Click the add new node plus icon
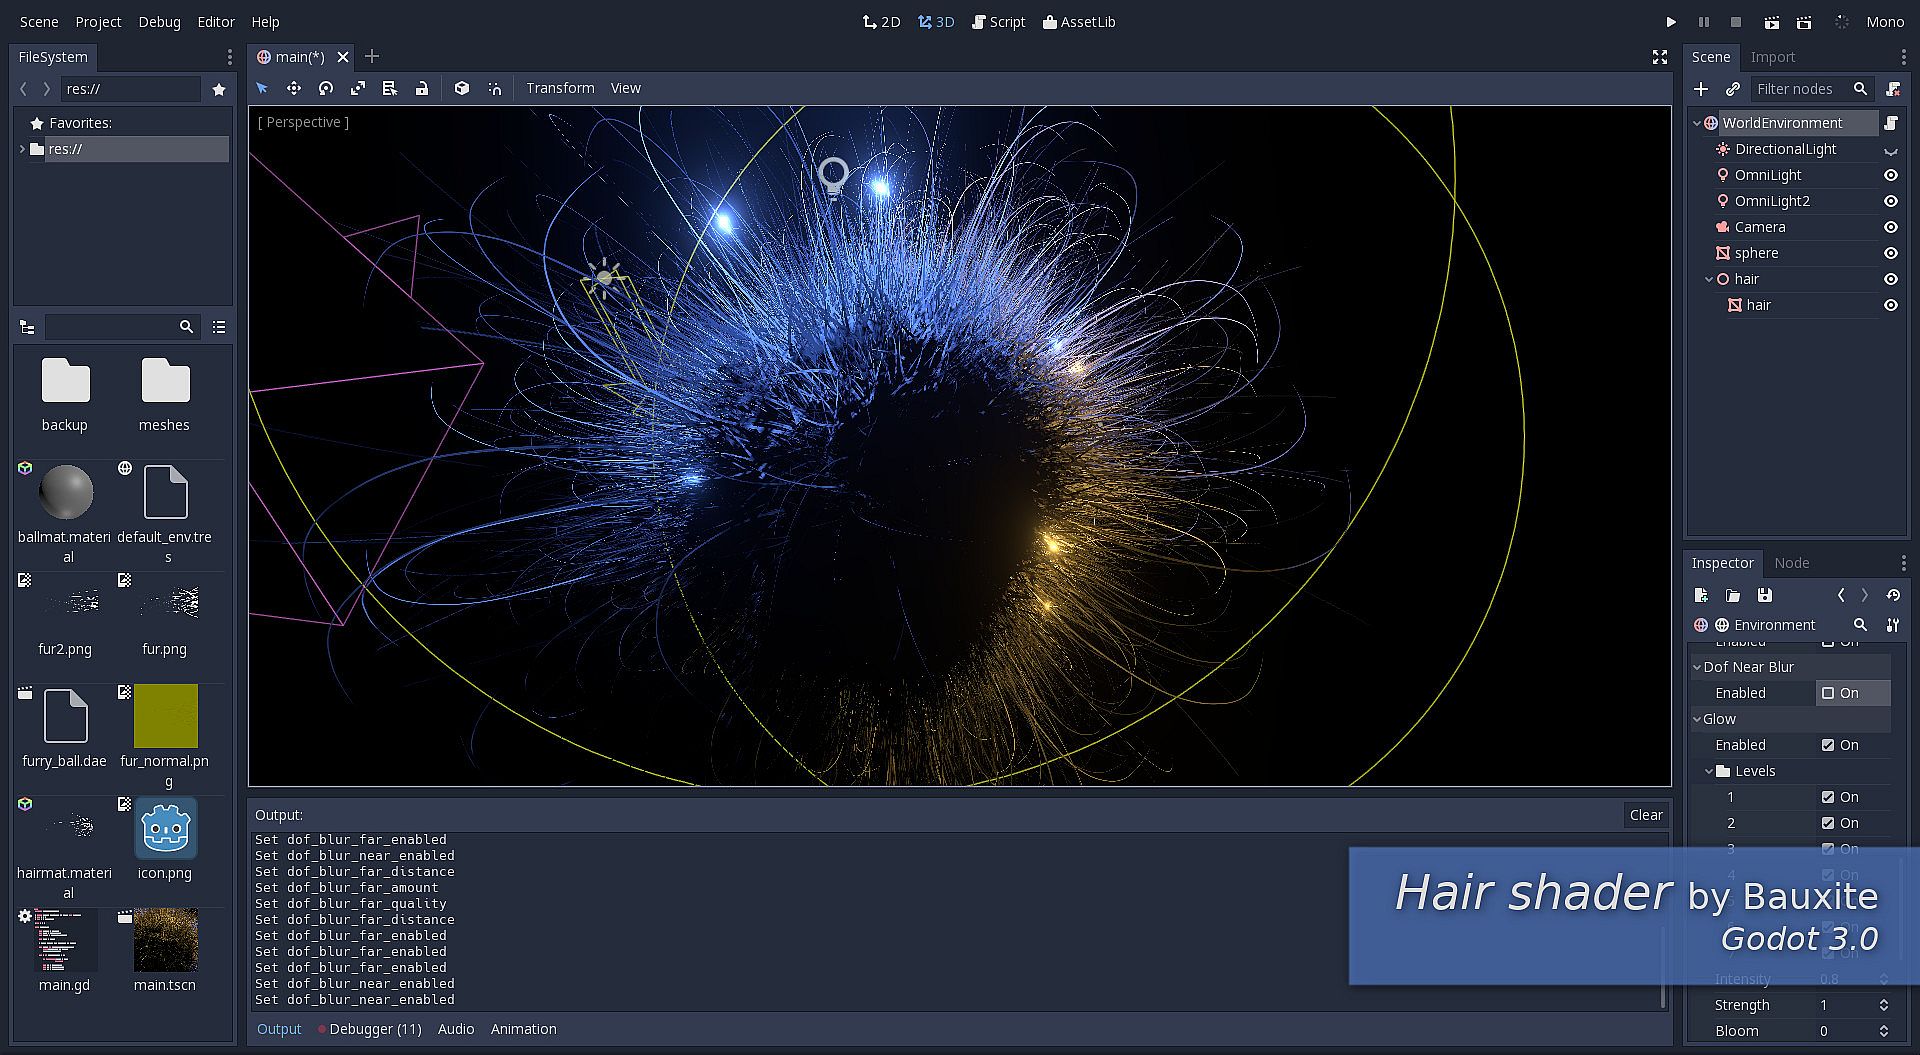This screenshot has height=1055, width=1920. [1701, 89]
